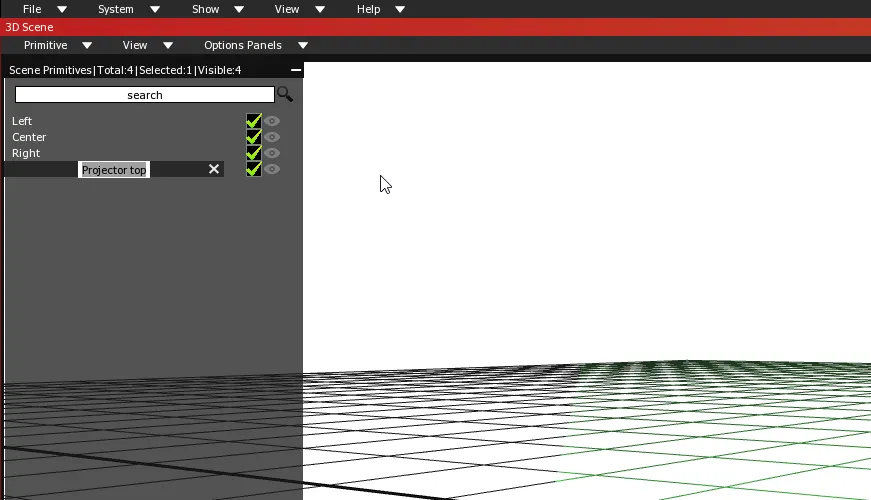Open the 3D Scene View menu
Image resolution: width=871 pixels, height=500 pixels.
point(135,46)
